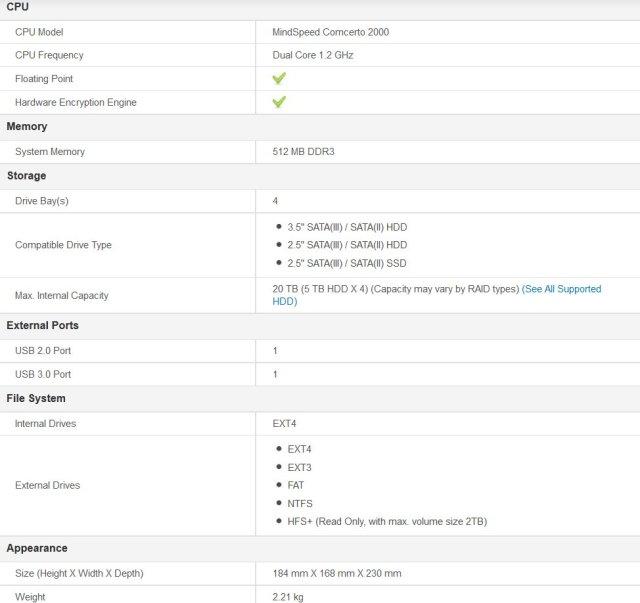This screenshot has height=603, width=640.
Task: Select the EXT3 bullet item
Action: [299, 467]
